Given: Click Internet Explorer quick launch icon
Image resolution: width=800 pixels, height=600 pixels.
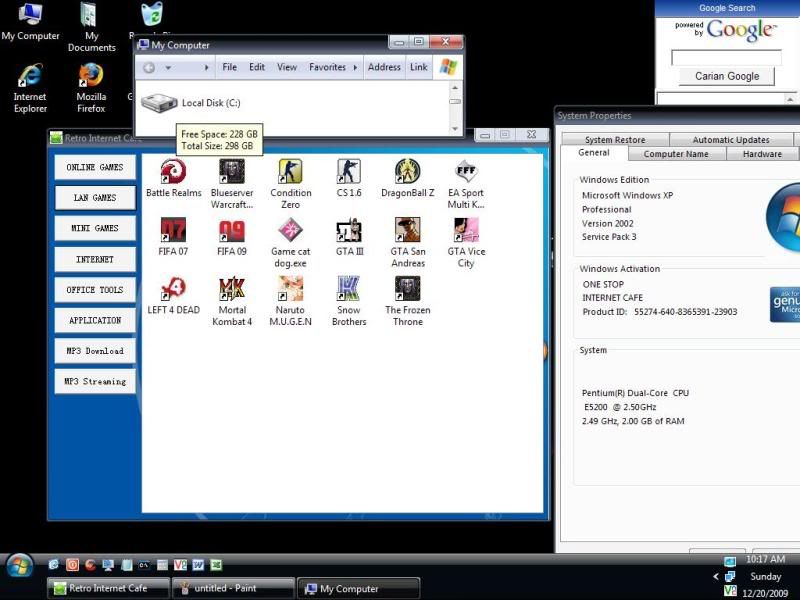Looking at the screenshot, I should (54, 565).
